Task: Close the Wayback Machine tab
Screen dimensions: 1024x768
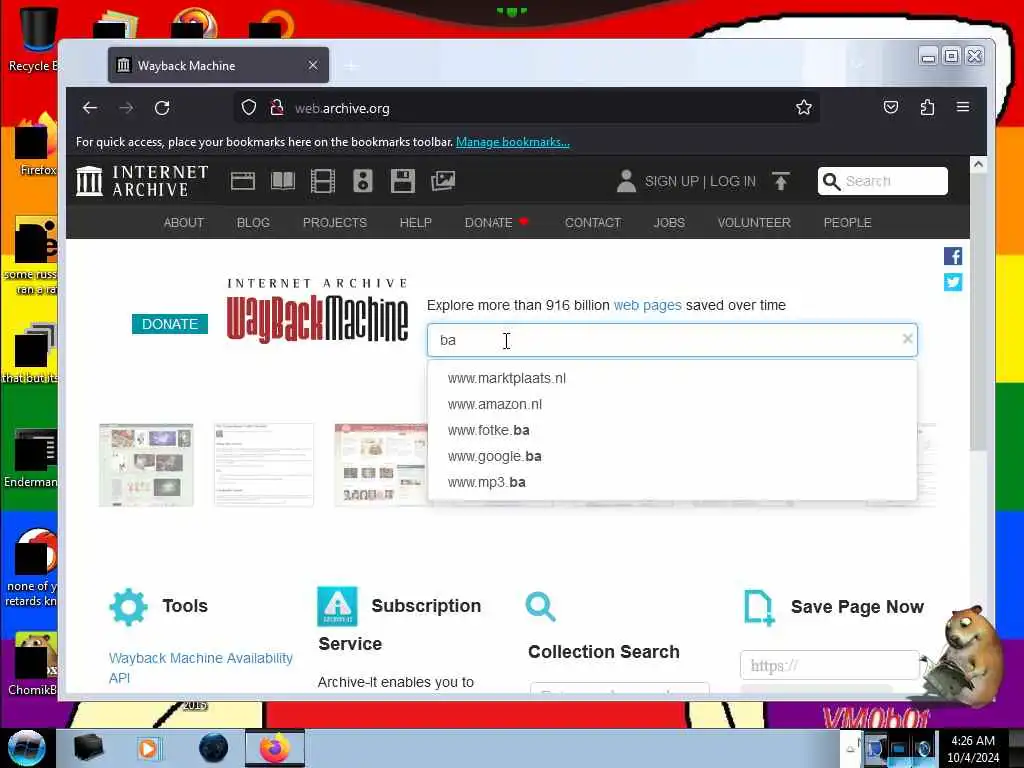Action: point(313,65)
